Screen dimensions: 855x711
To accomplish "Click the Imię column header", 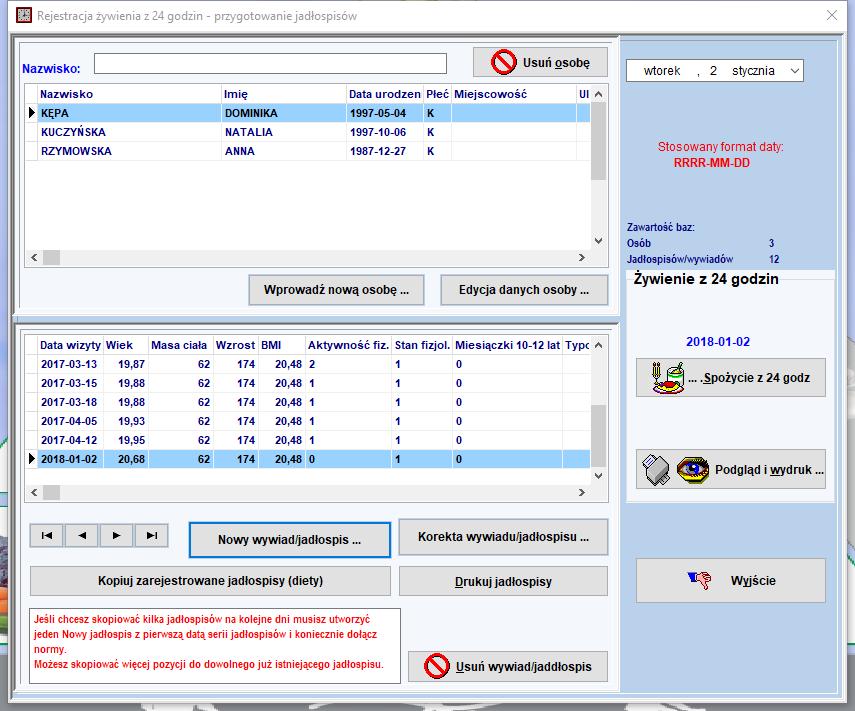I will pos(284,94).
